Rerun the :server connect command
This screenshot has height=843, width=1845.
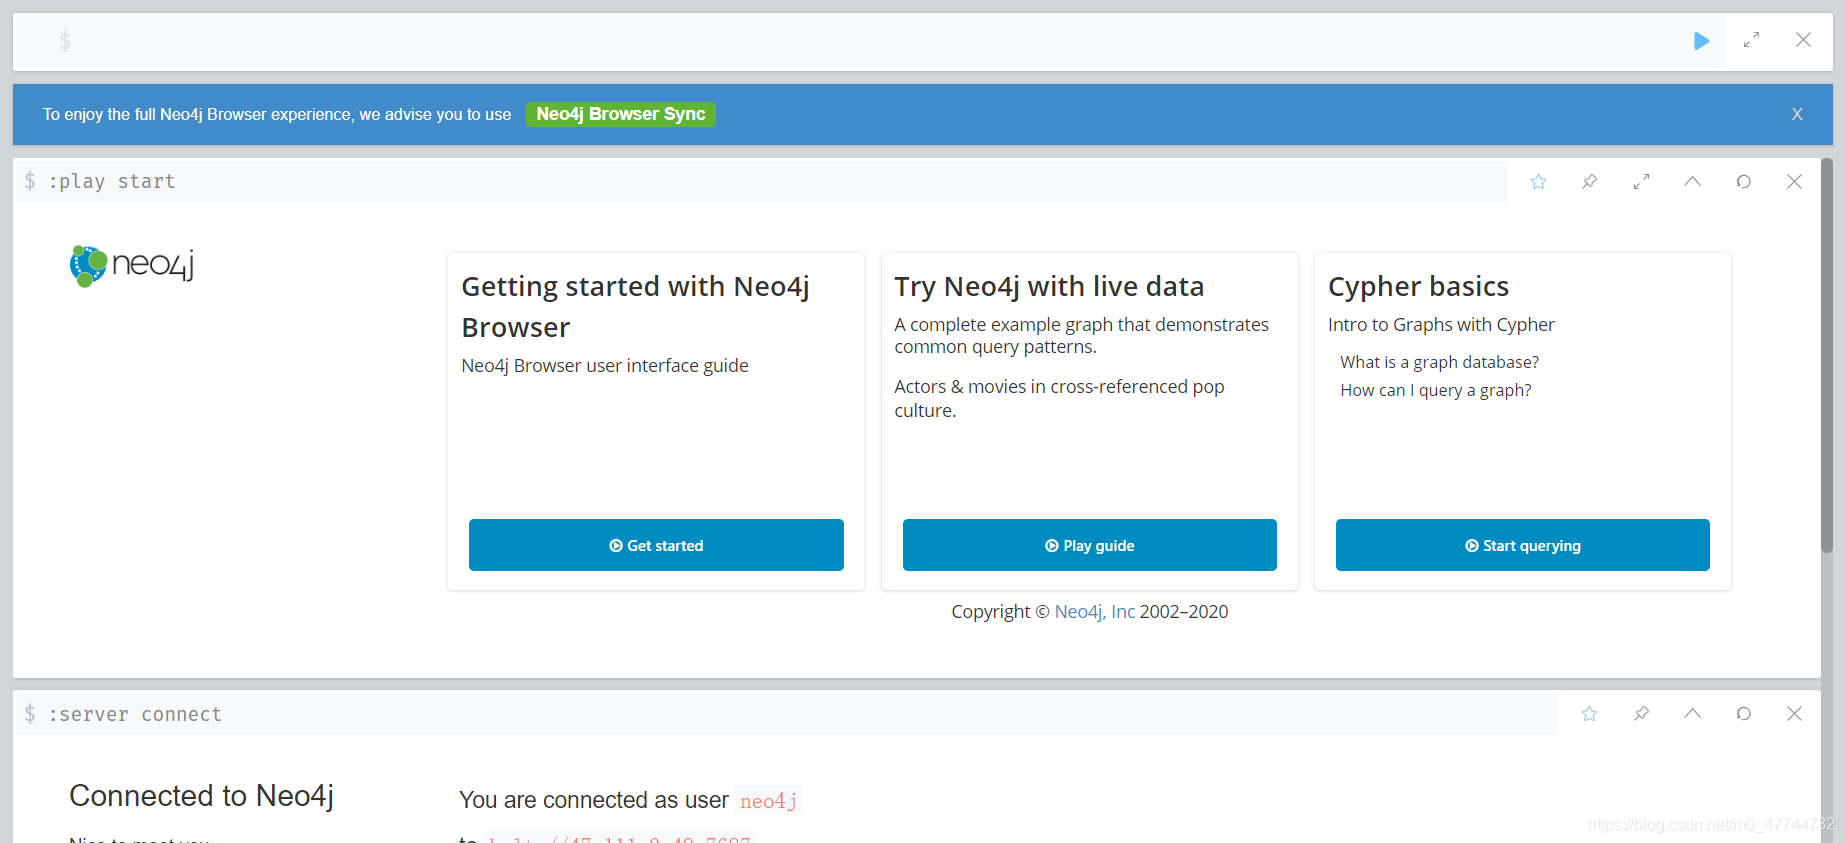coord(1743,713)
